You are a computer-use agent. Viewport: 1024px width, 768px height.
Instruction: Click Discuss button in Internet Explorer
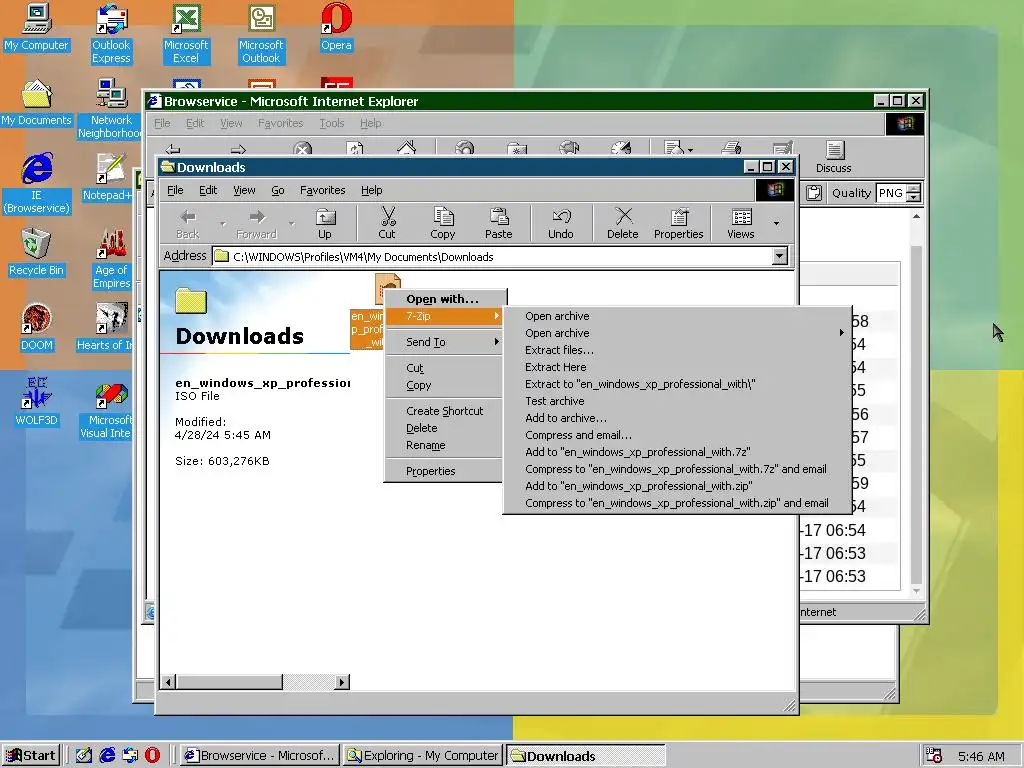click(834, 157)
